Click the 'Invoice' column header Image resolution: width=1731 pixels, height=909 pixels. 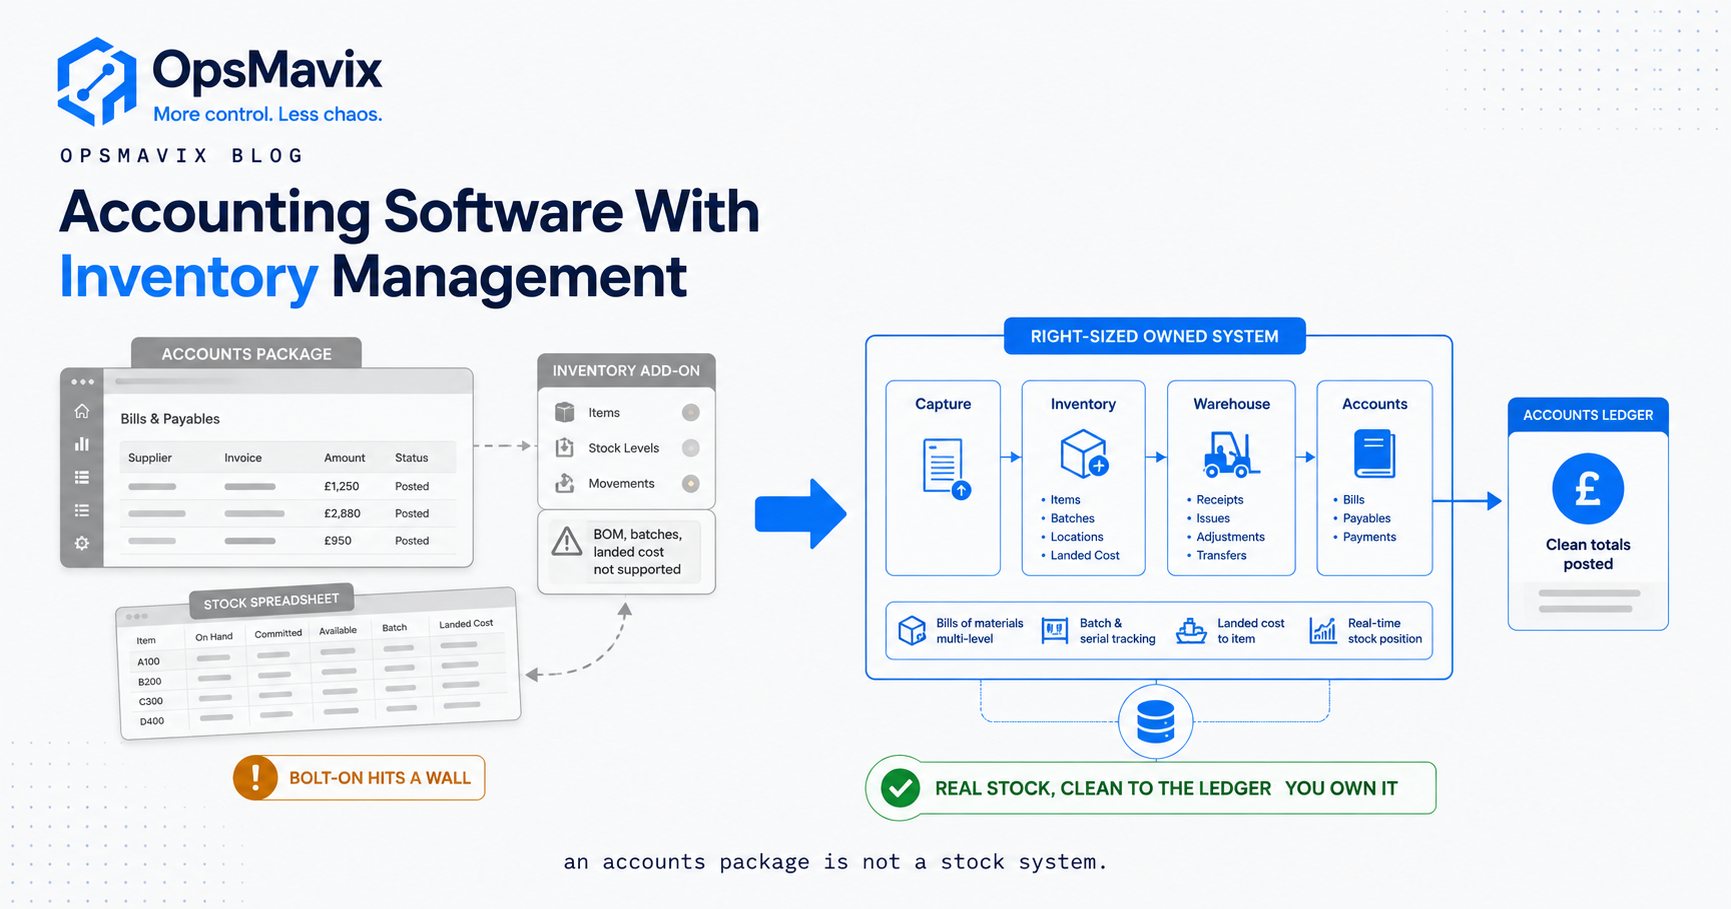click(x=243, y=457)
